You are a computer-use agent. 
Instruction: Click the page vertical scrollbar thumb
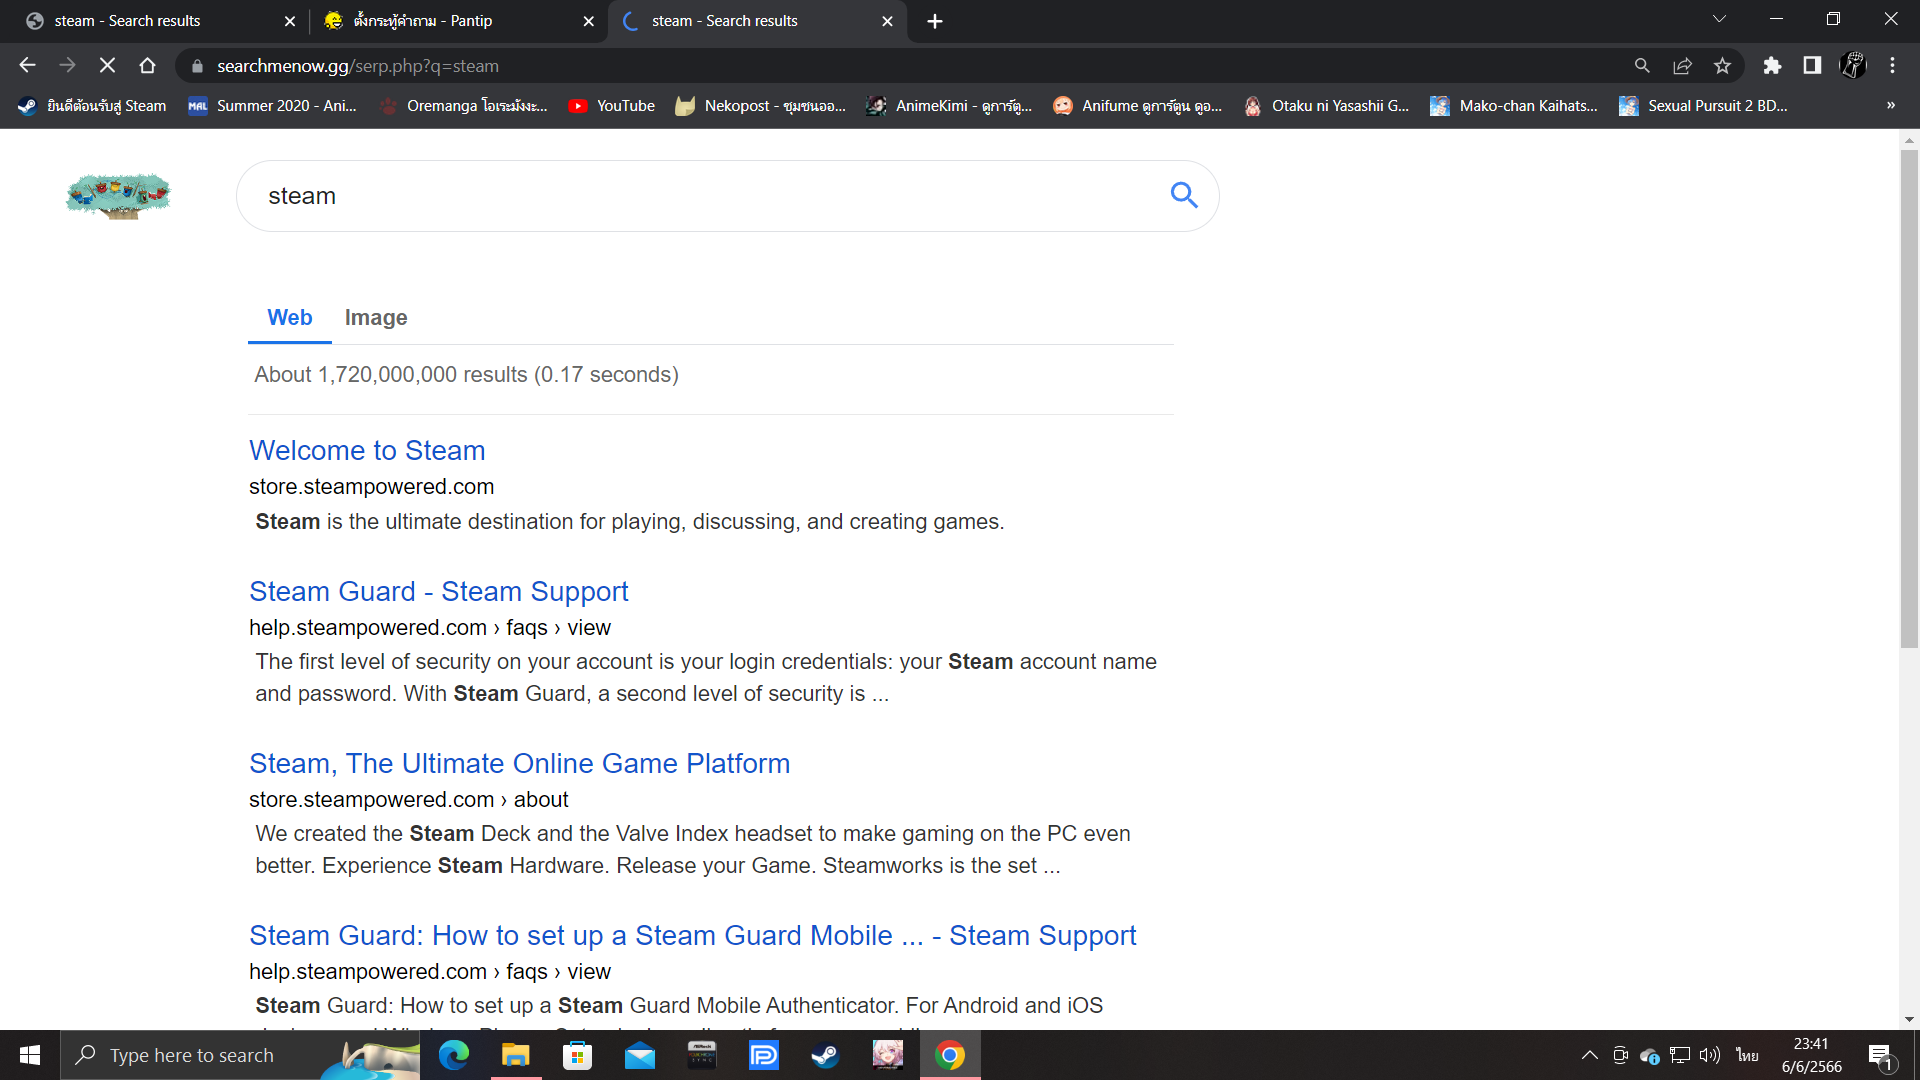click(1909, 398)
